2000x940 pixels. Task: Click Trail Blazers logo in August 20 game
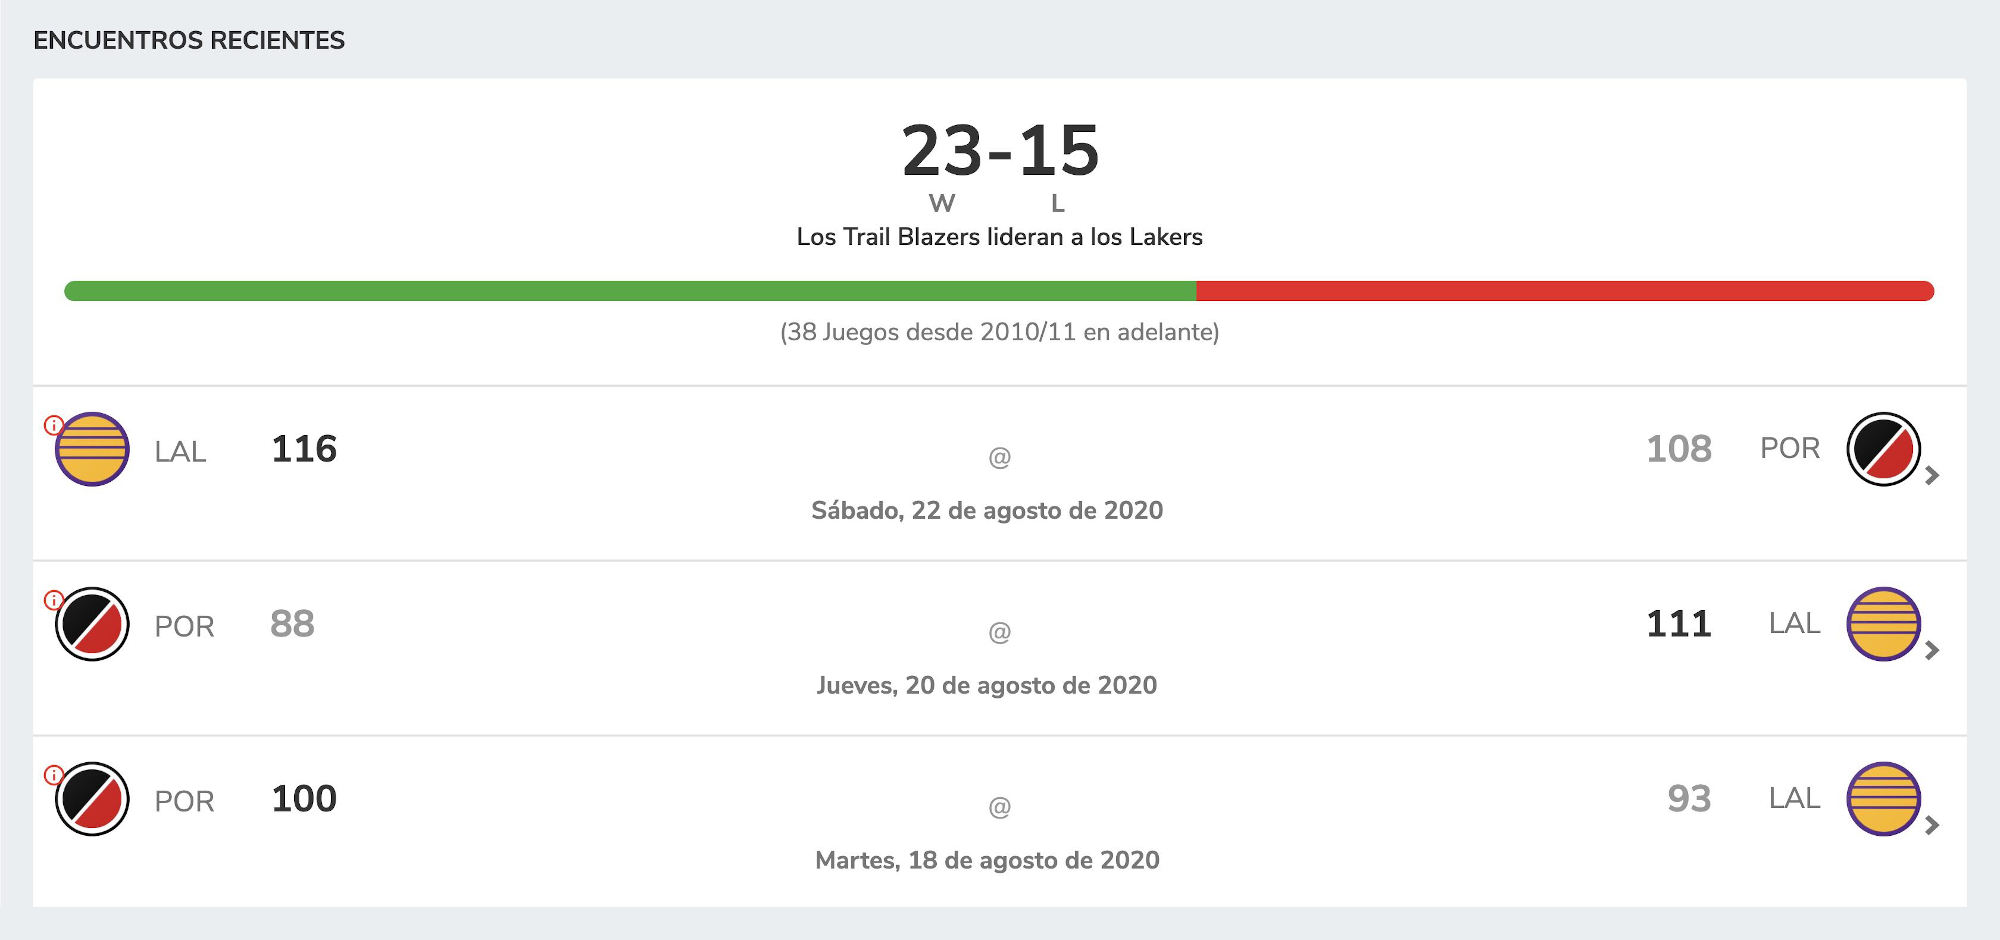coord(92,624)
